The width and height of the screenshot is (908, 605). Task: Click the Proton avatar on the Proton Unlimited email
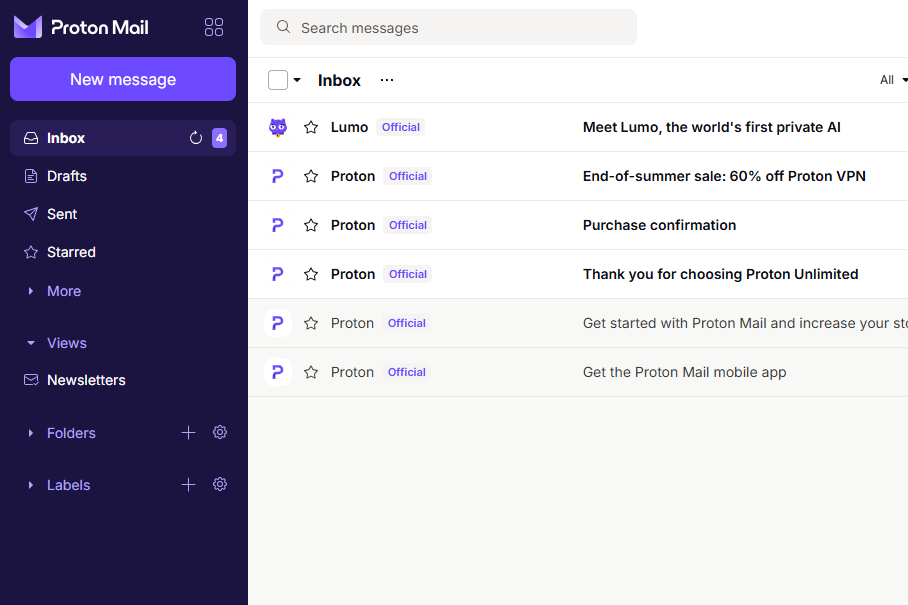[x=278, y=274]
